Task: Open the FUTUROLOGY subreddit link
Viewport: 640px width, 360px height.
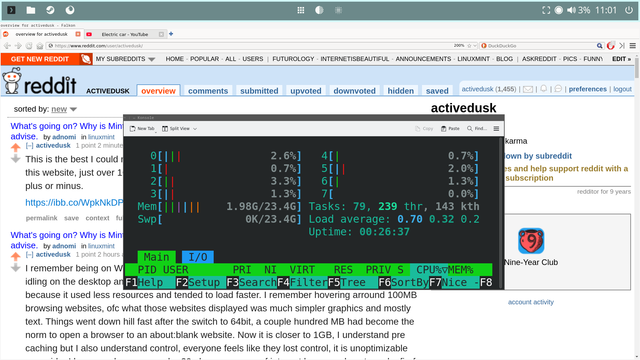Action: click(293, 59)
